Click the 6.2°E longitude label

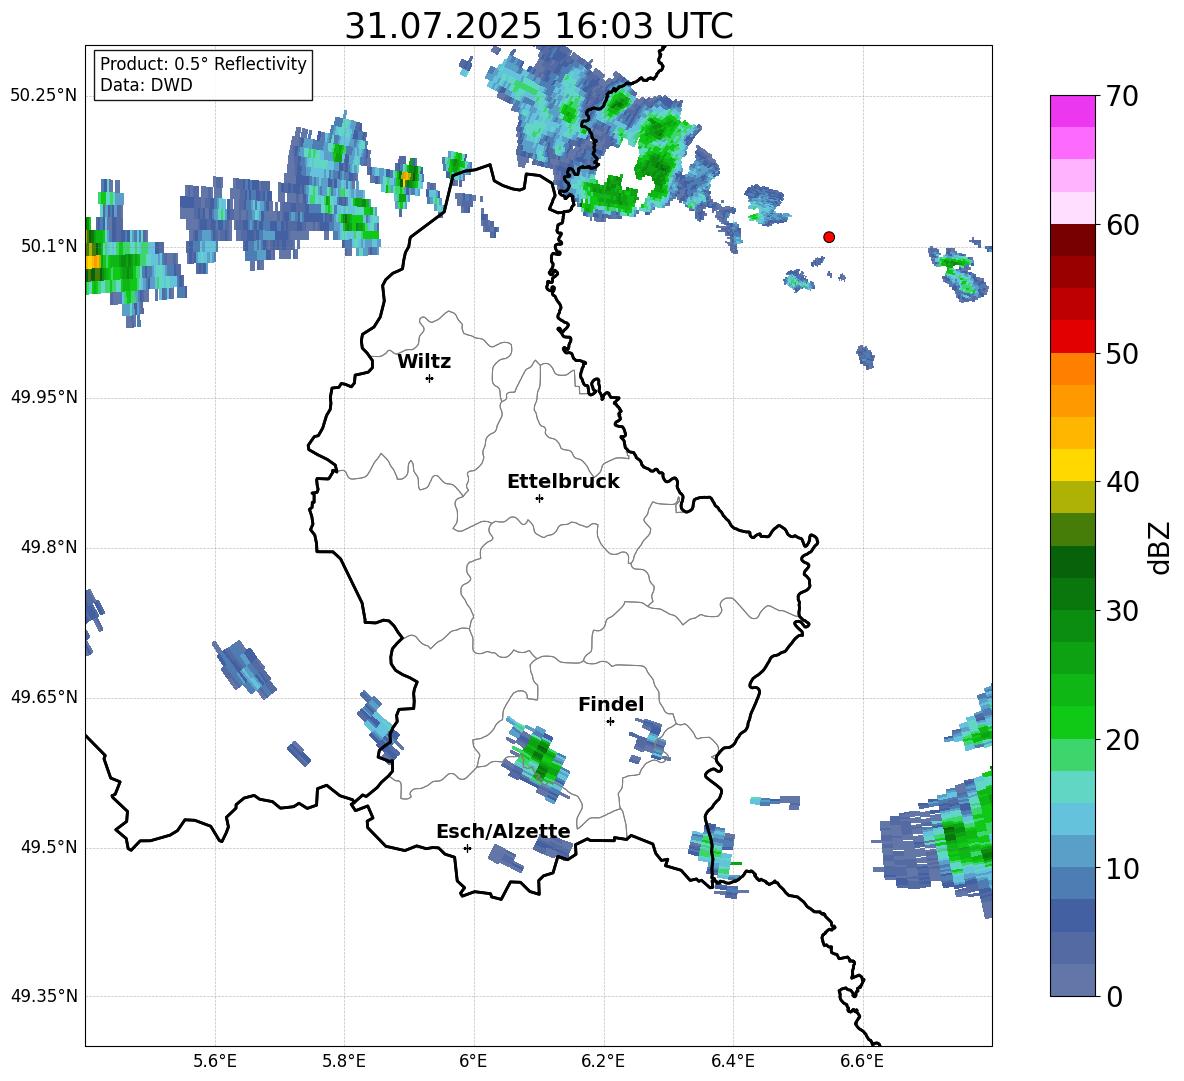[x=603, y=1061]
